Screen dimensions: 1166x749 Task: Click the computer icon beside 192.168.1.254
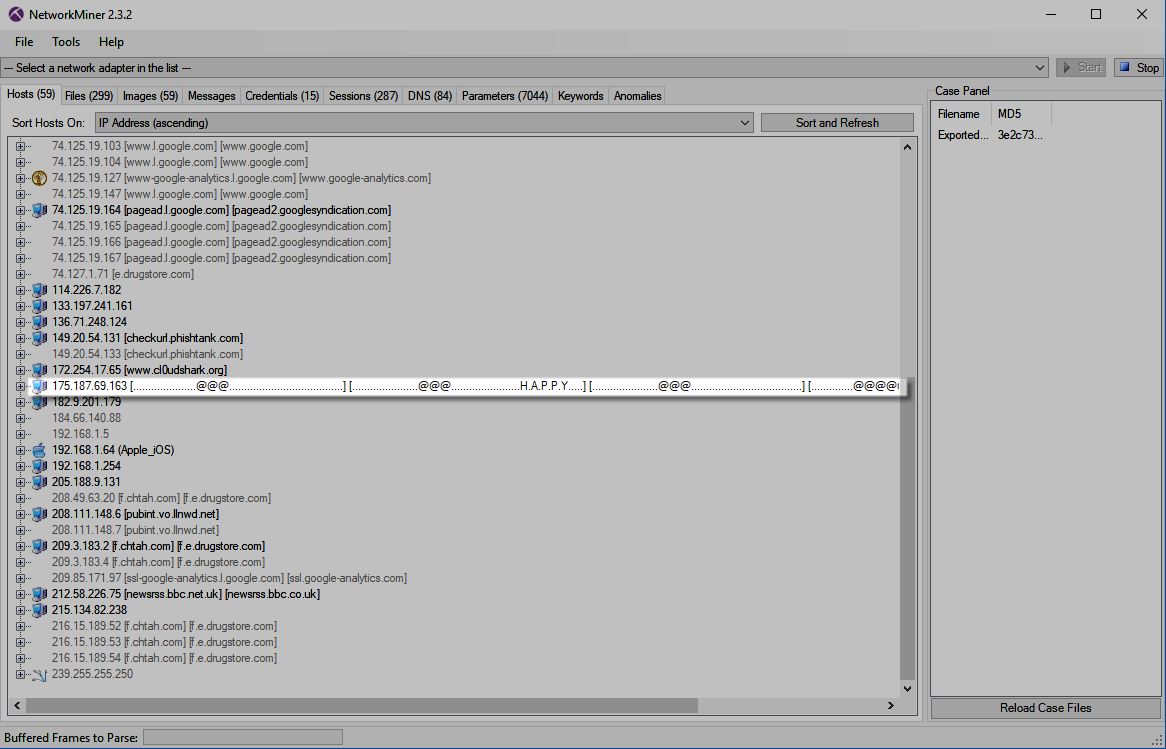pos(39,466)
